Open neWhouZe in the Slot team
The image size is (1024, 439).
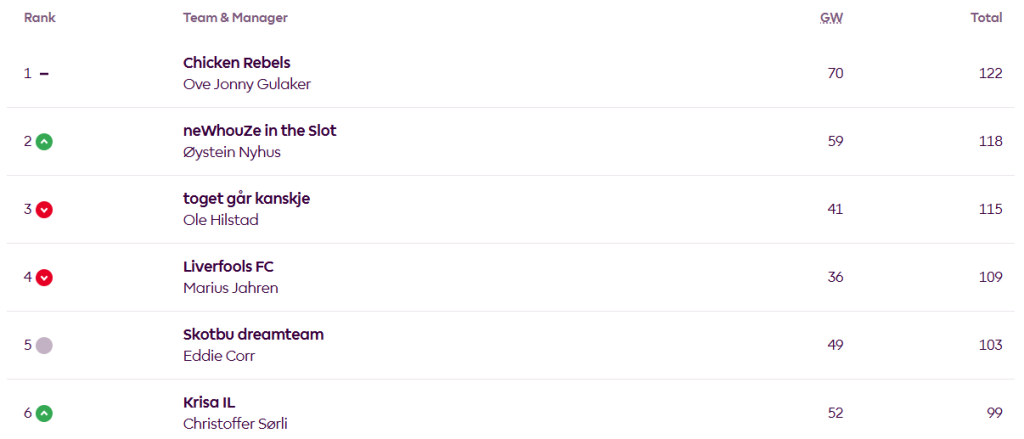260,131
